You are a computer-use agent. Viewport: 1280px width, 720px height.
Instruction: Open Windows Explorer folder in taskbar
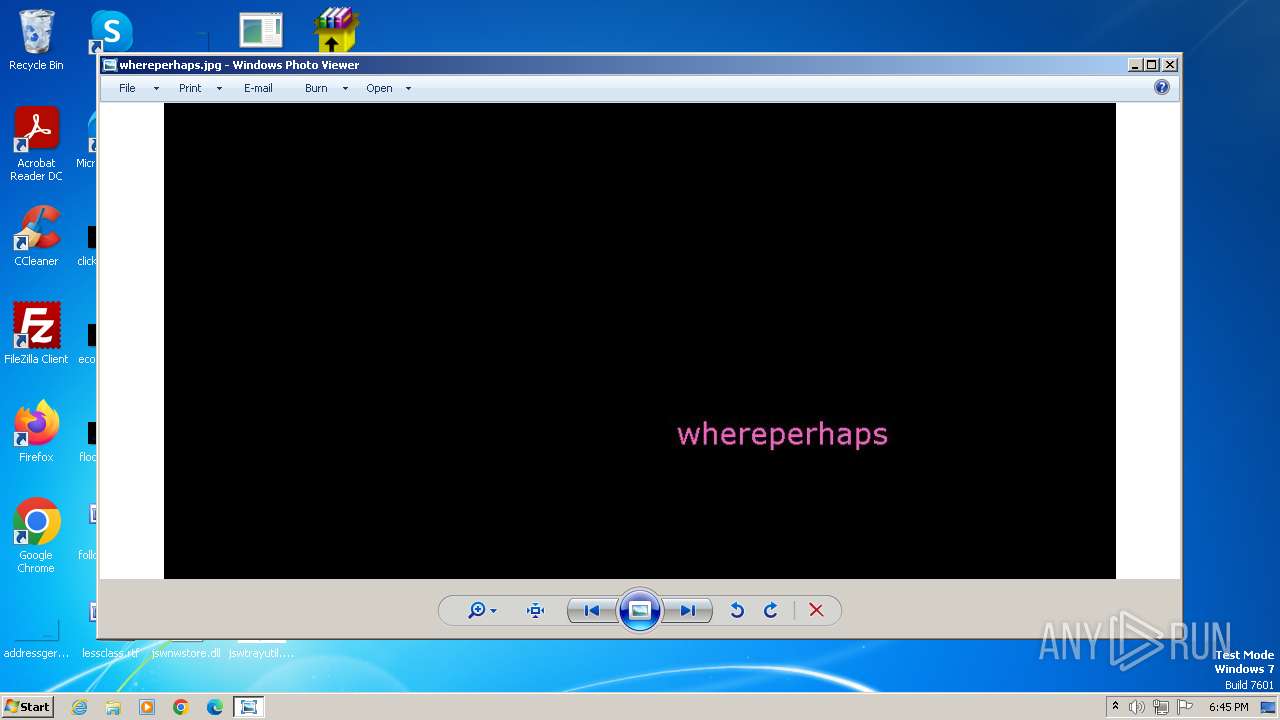point(113,707)
